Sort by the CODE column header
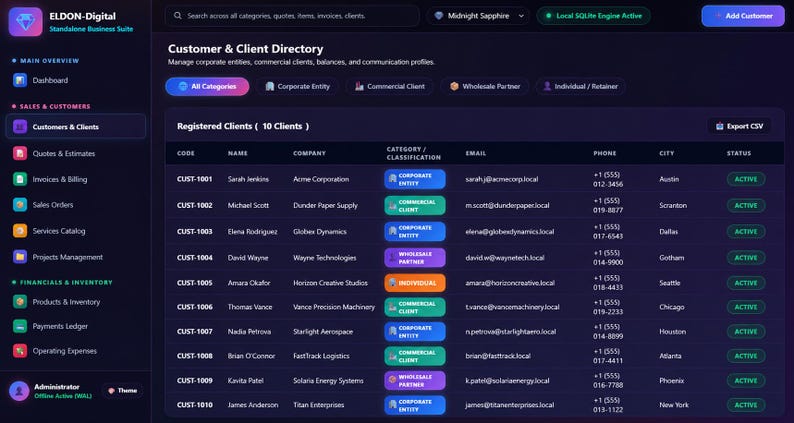This screenshot has height=423, width=794. (186, 153)
